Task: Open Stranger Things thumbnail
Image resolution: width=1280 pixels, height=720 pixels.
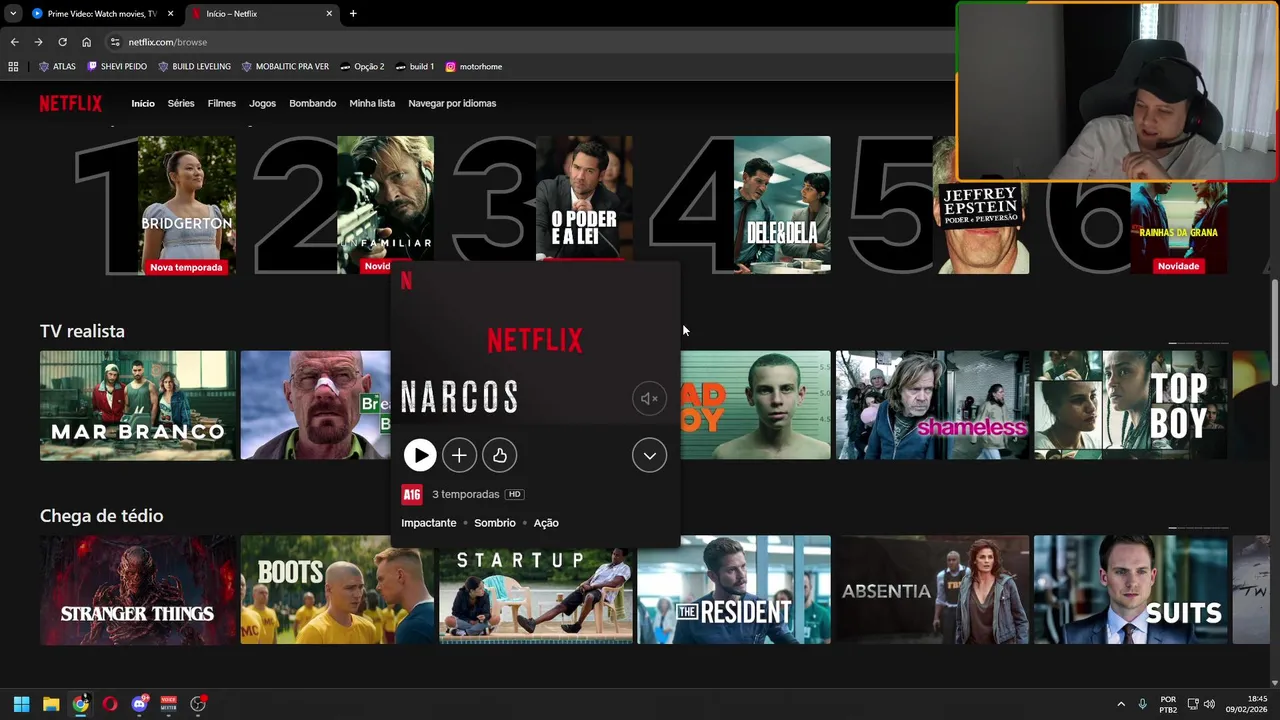Action: 138,590
